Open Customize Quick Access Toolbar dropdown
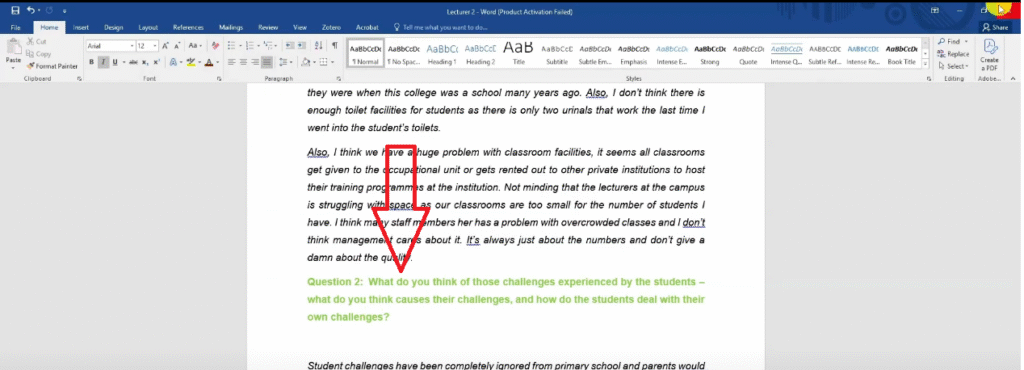 64,11
